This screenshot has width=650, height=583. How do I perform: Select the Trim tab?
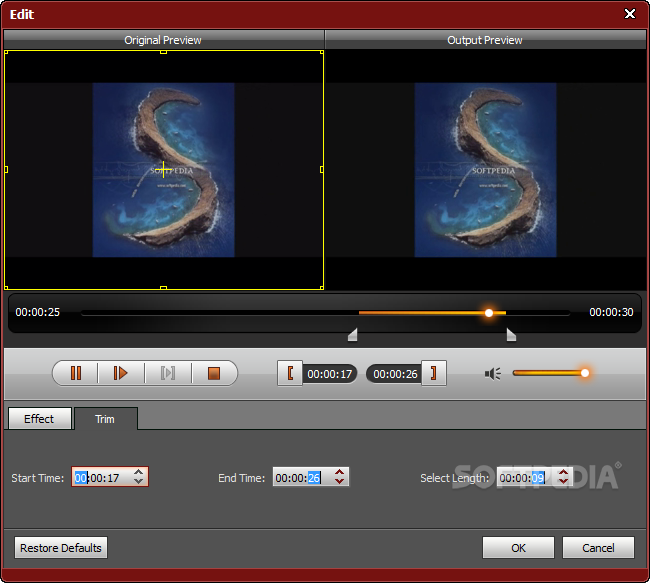pyautogui.click(x=105, y=419)
